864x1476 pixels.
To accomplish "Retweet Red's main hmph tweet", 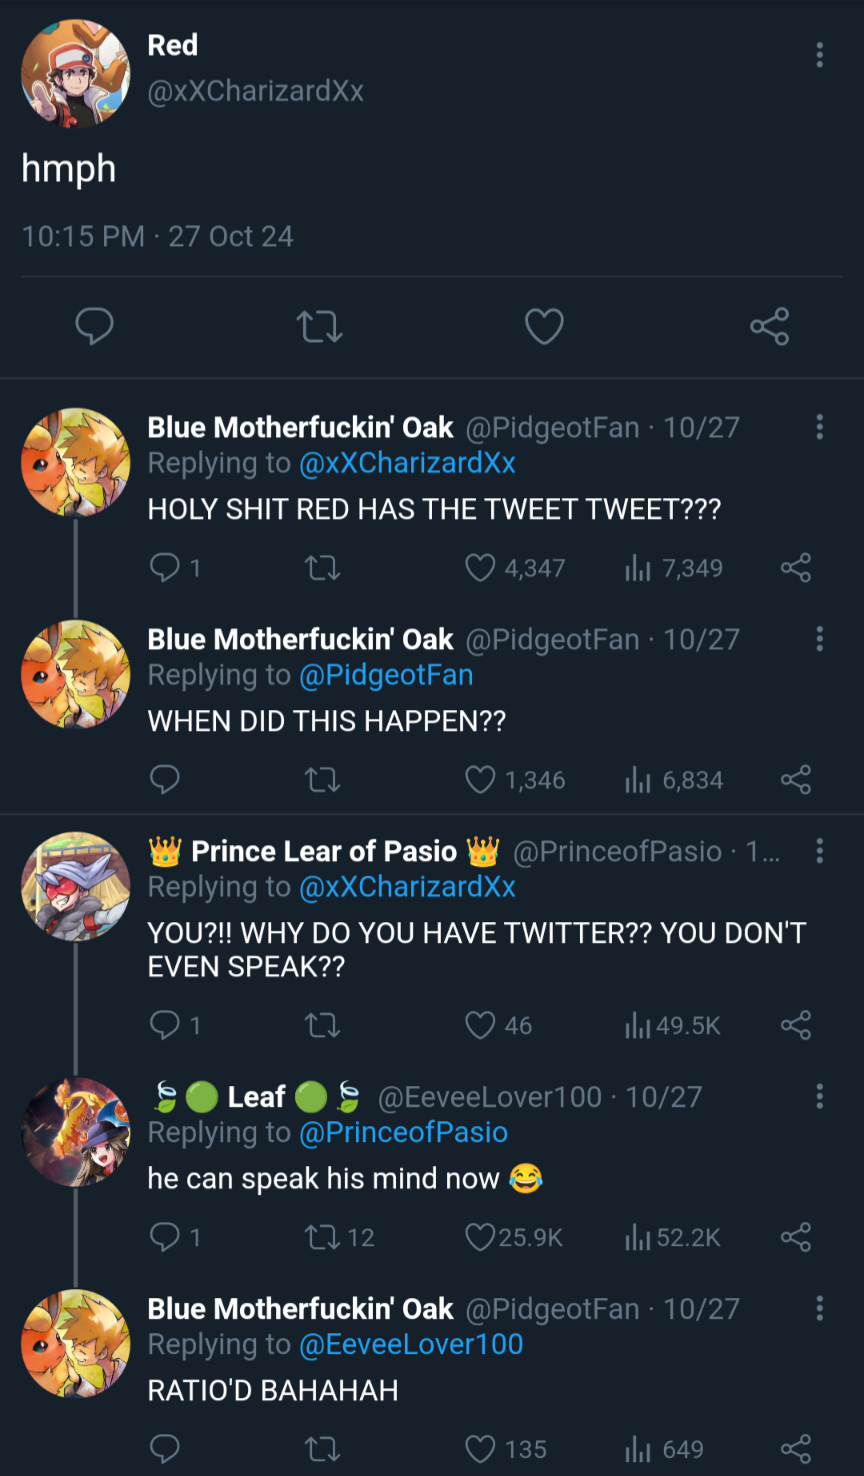I will [x=320, y=326].
